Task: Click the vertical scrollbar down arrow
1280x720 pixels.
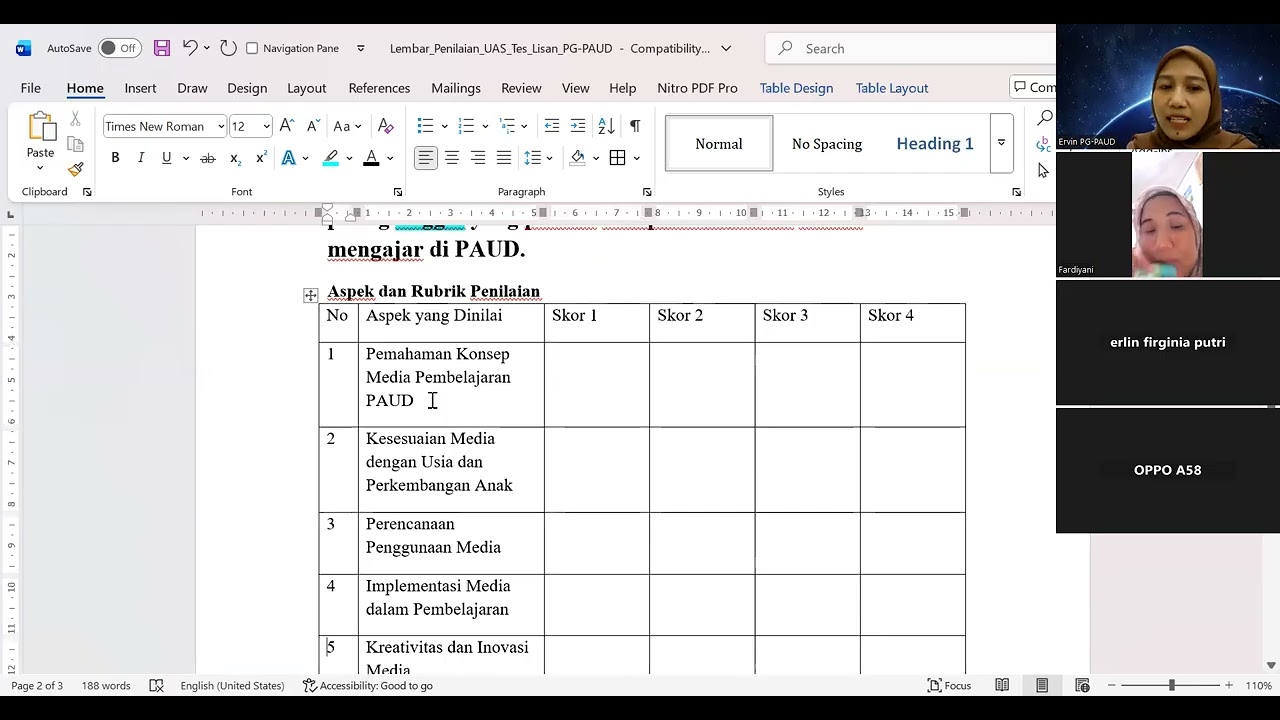Action: (x=1271, y=665)
